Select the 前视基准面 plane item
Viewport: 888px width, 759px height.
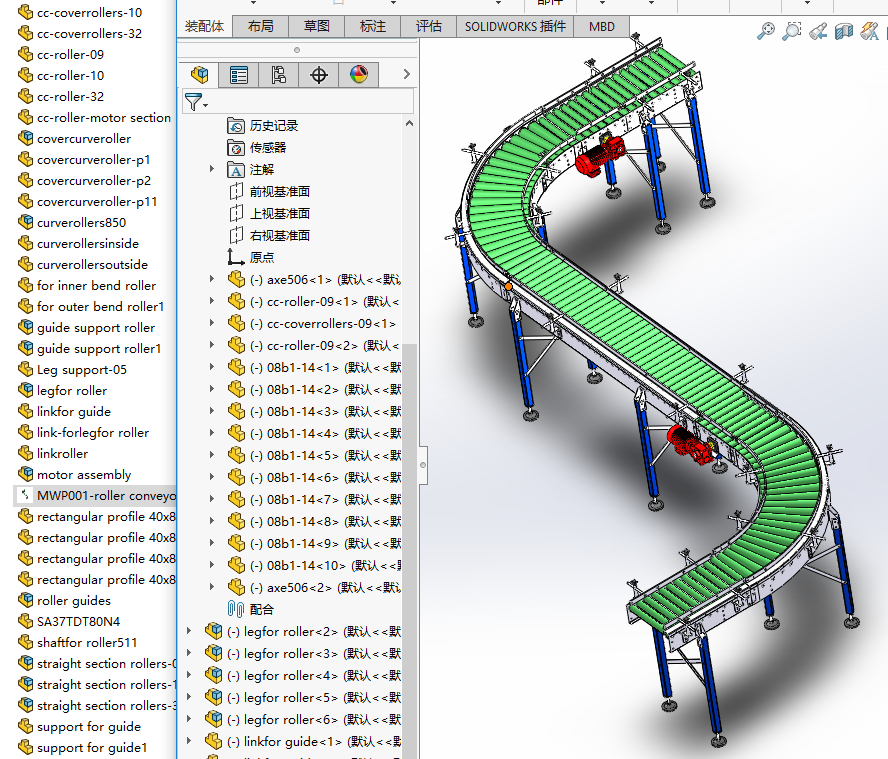tap(279, 192)
